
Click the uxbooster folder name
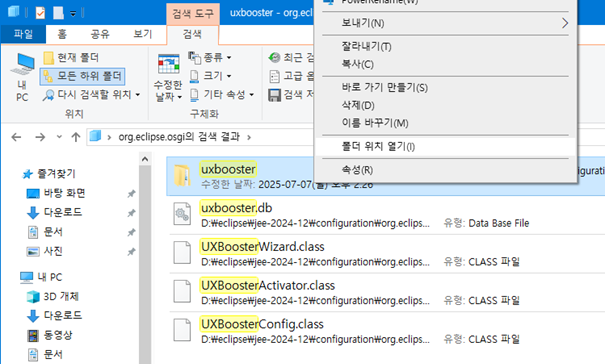point(228,169)
